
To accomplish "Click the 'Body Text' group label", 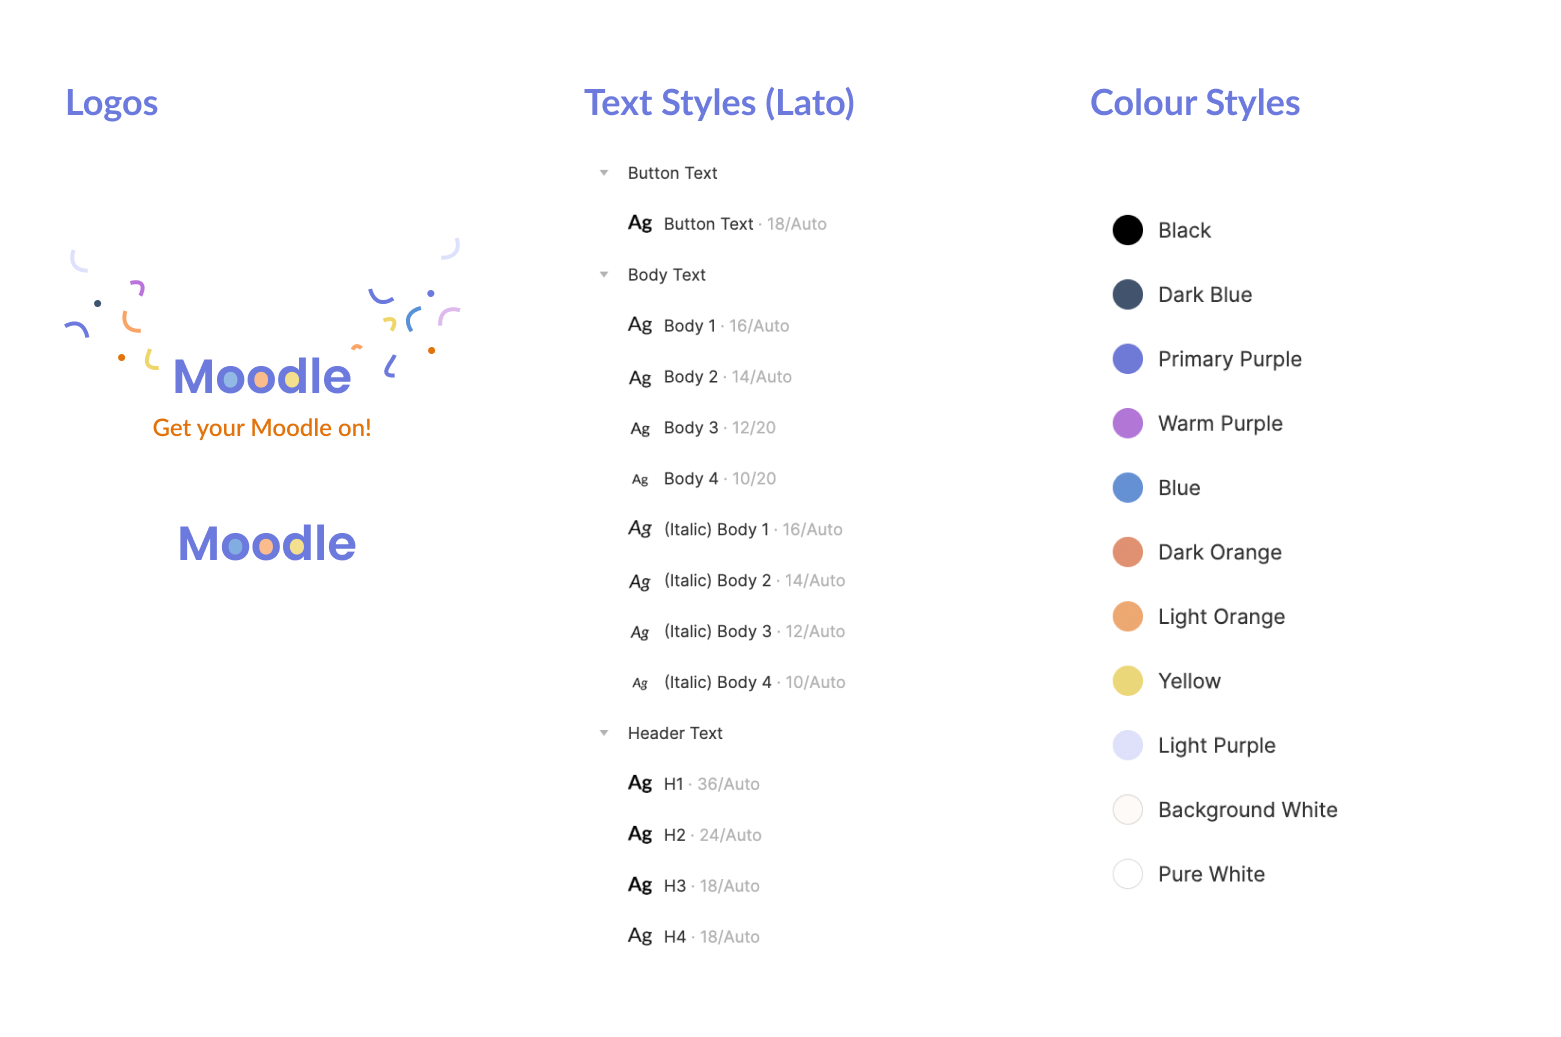I will coord(667,275).
